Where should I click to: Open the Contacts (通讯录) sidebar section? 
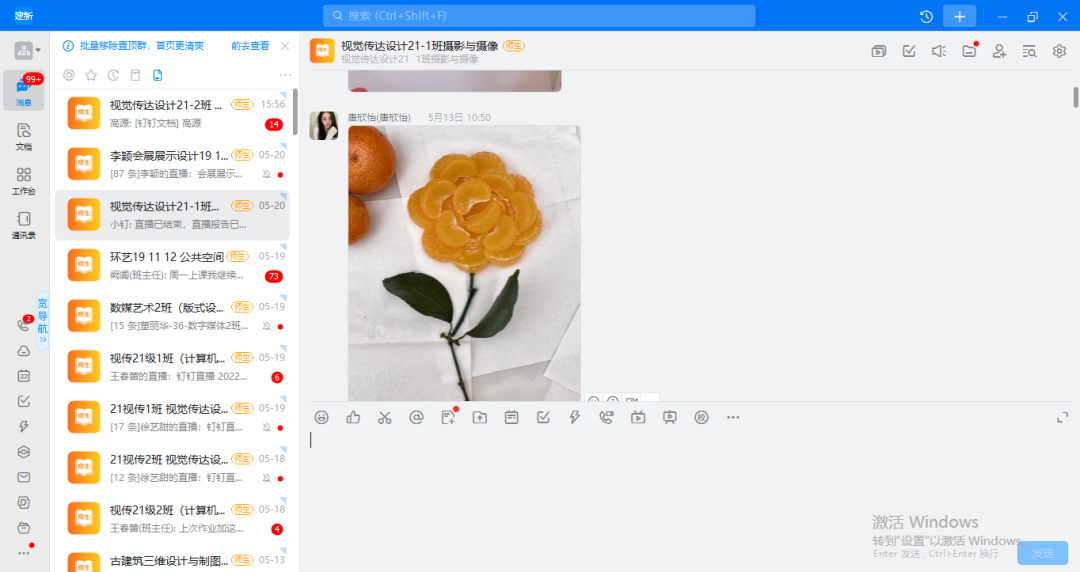pyautogui.click(x=24, y=225)
